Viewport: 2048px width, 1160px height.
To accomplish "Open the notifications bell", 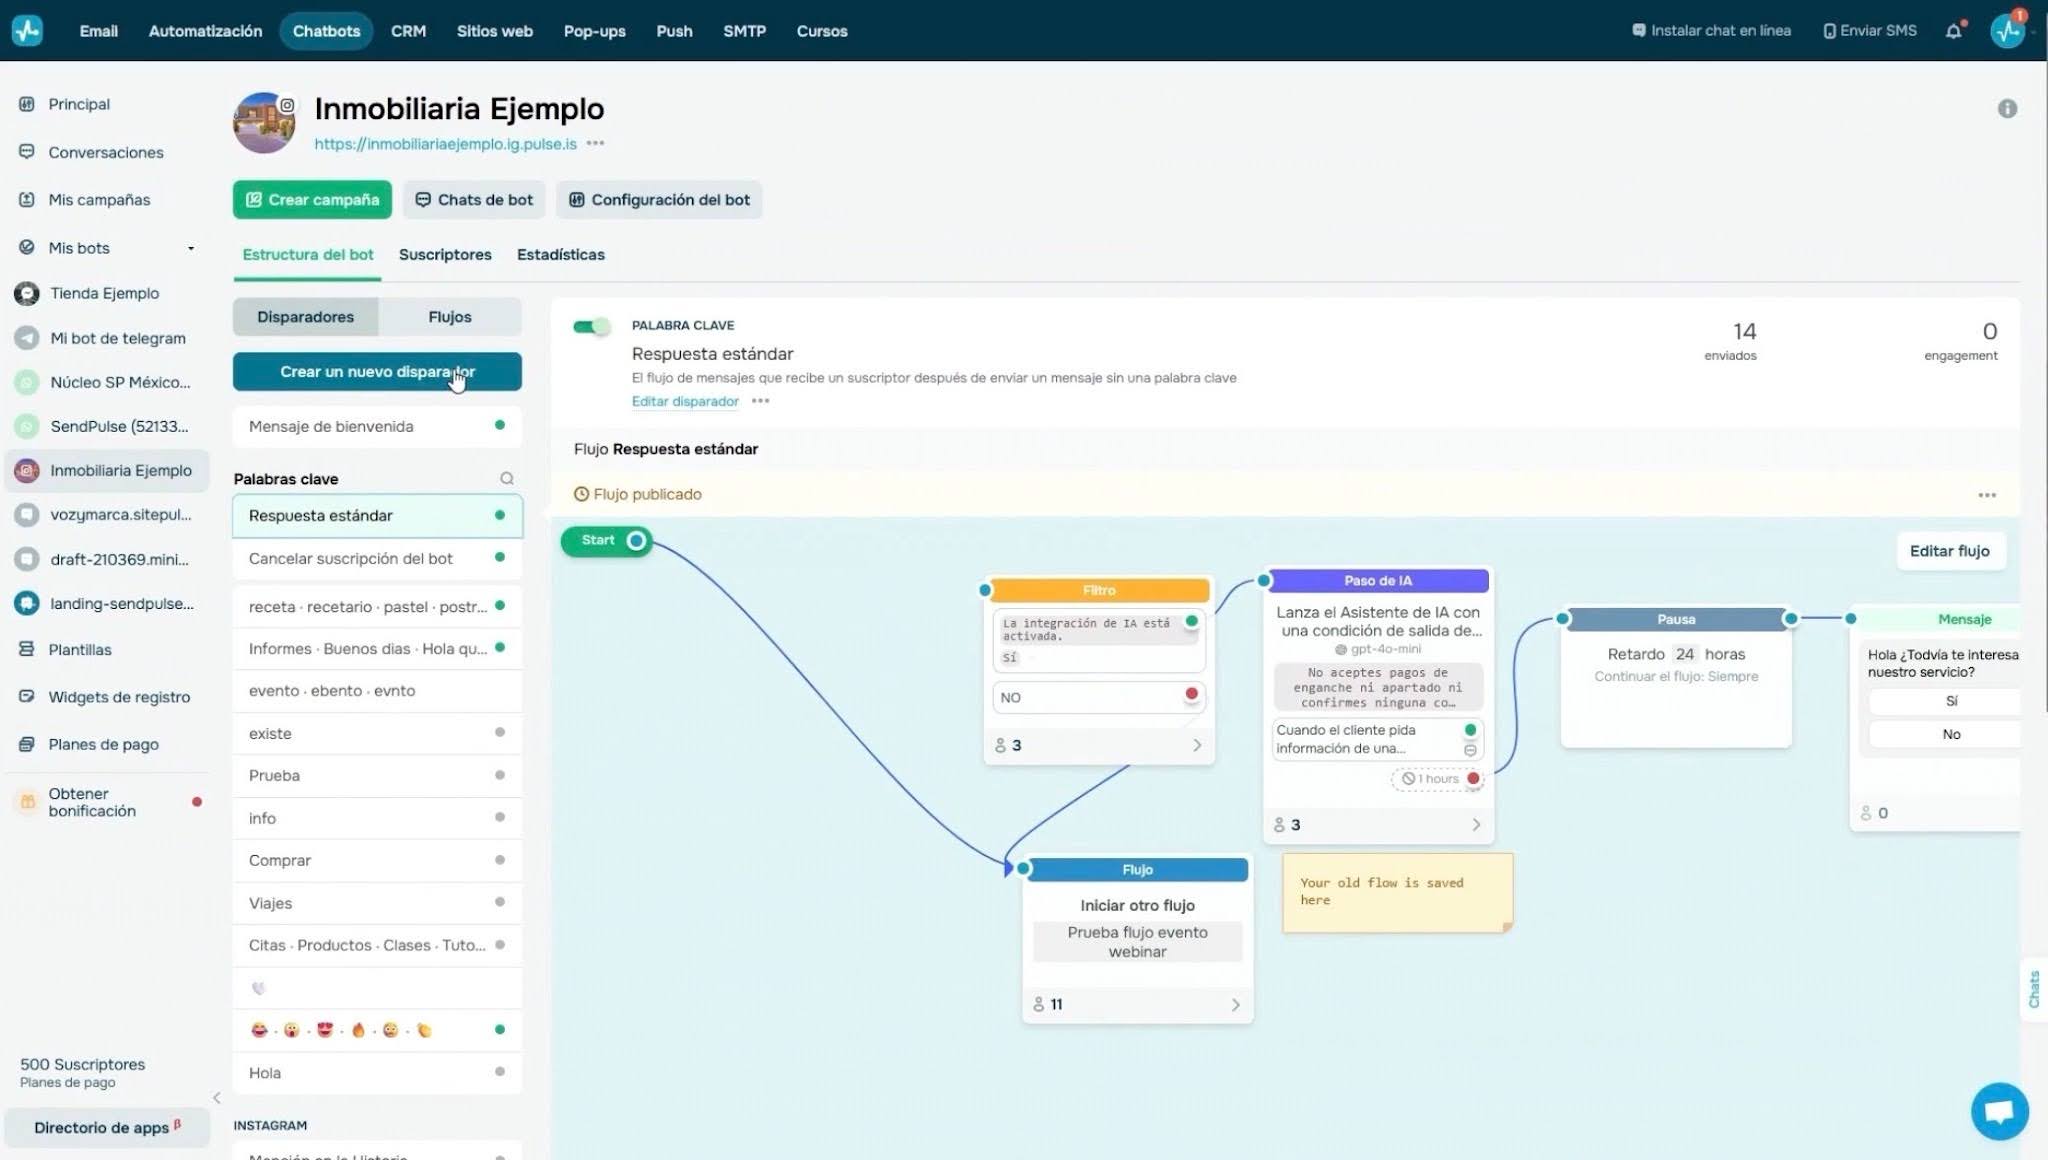I will coord(1954,31).
